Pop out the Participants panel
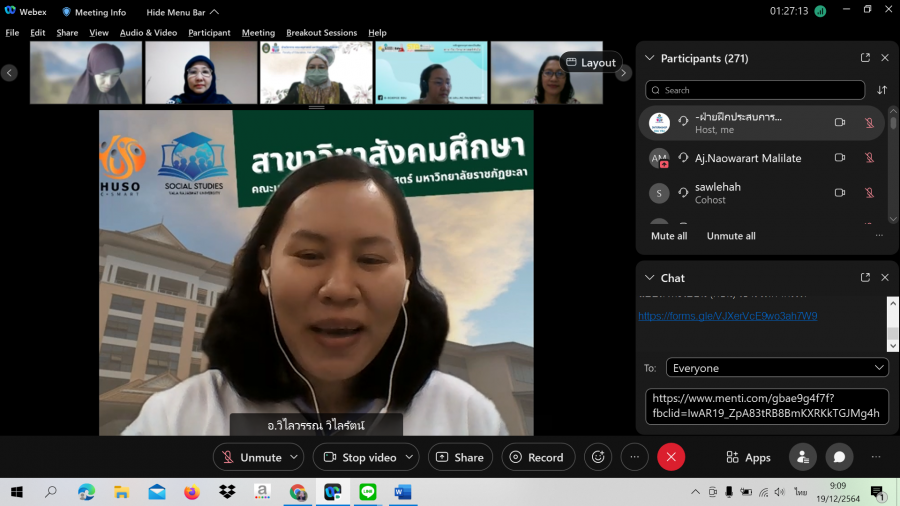Viewport: 900px width, 506px height. 865,58
